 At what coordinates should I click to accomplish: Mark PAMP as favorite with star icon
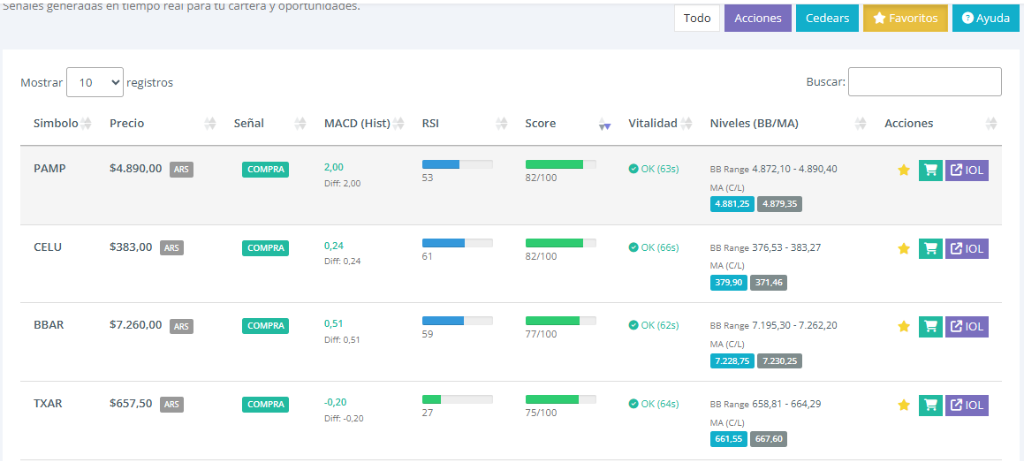(904, 170)
